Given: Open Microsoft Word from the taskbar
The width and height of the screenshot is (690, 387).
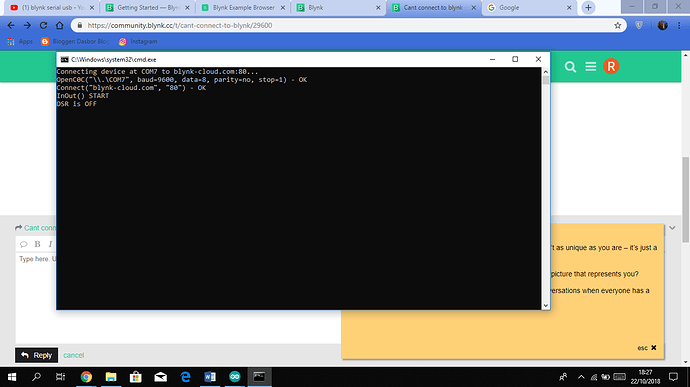Looking at the screenshot, I should (210, 377).
